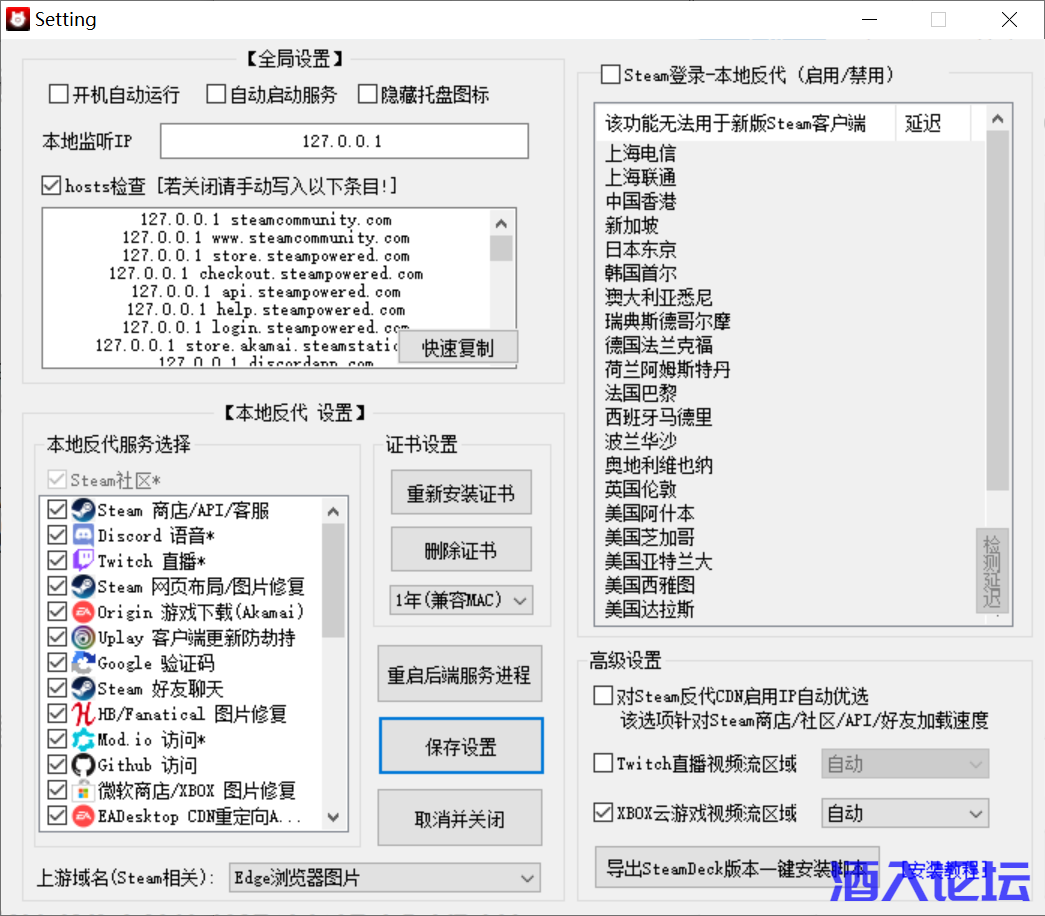Enable Steam登录-本地反代 checkbox
Viewport: 1045px width, 916px height.
[x=610, y=74]
